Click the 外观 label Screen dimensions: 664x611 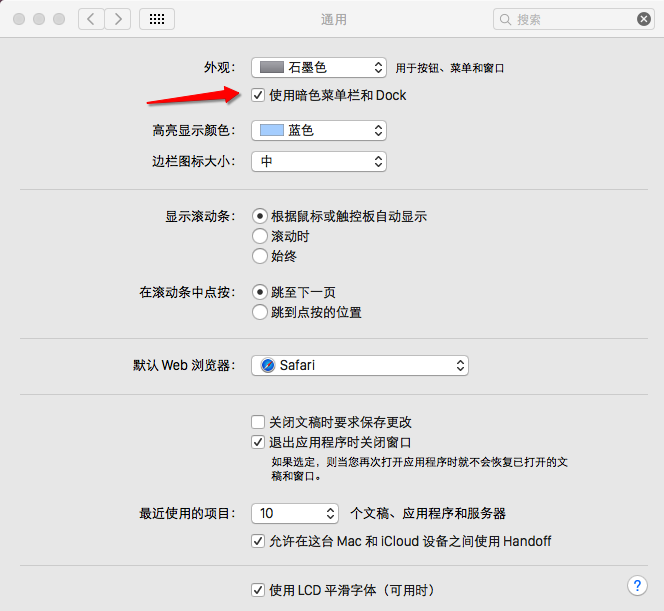coord(219,67)
